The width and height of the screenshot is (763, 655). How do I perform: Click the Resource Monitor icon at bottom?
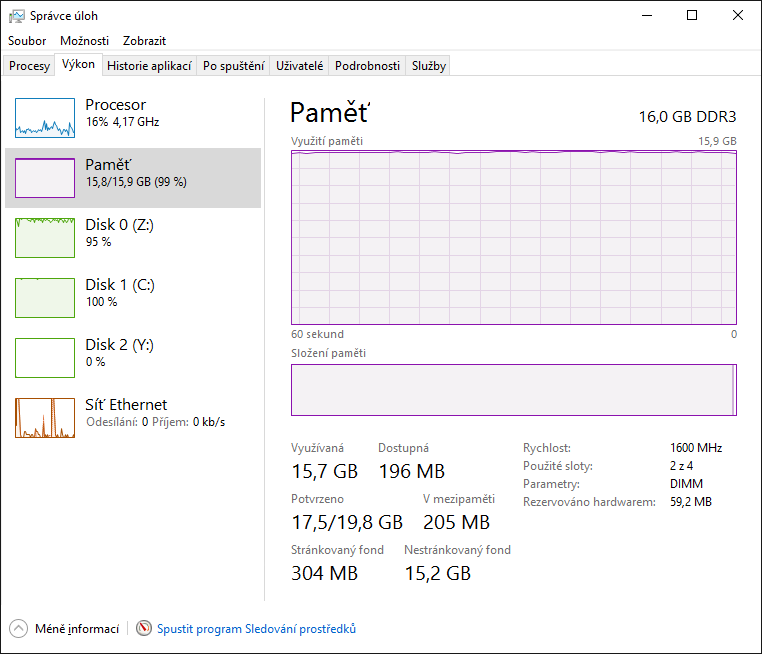click(x=144, y=629)
